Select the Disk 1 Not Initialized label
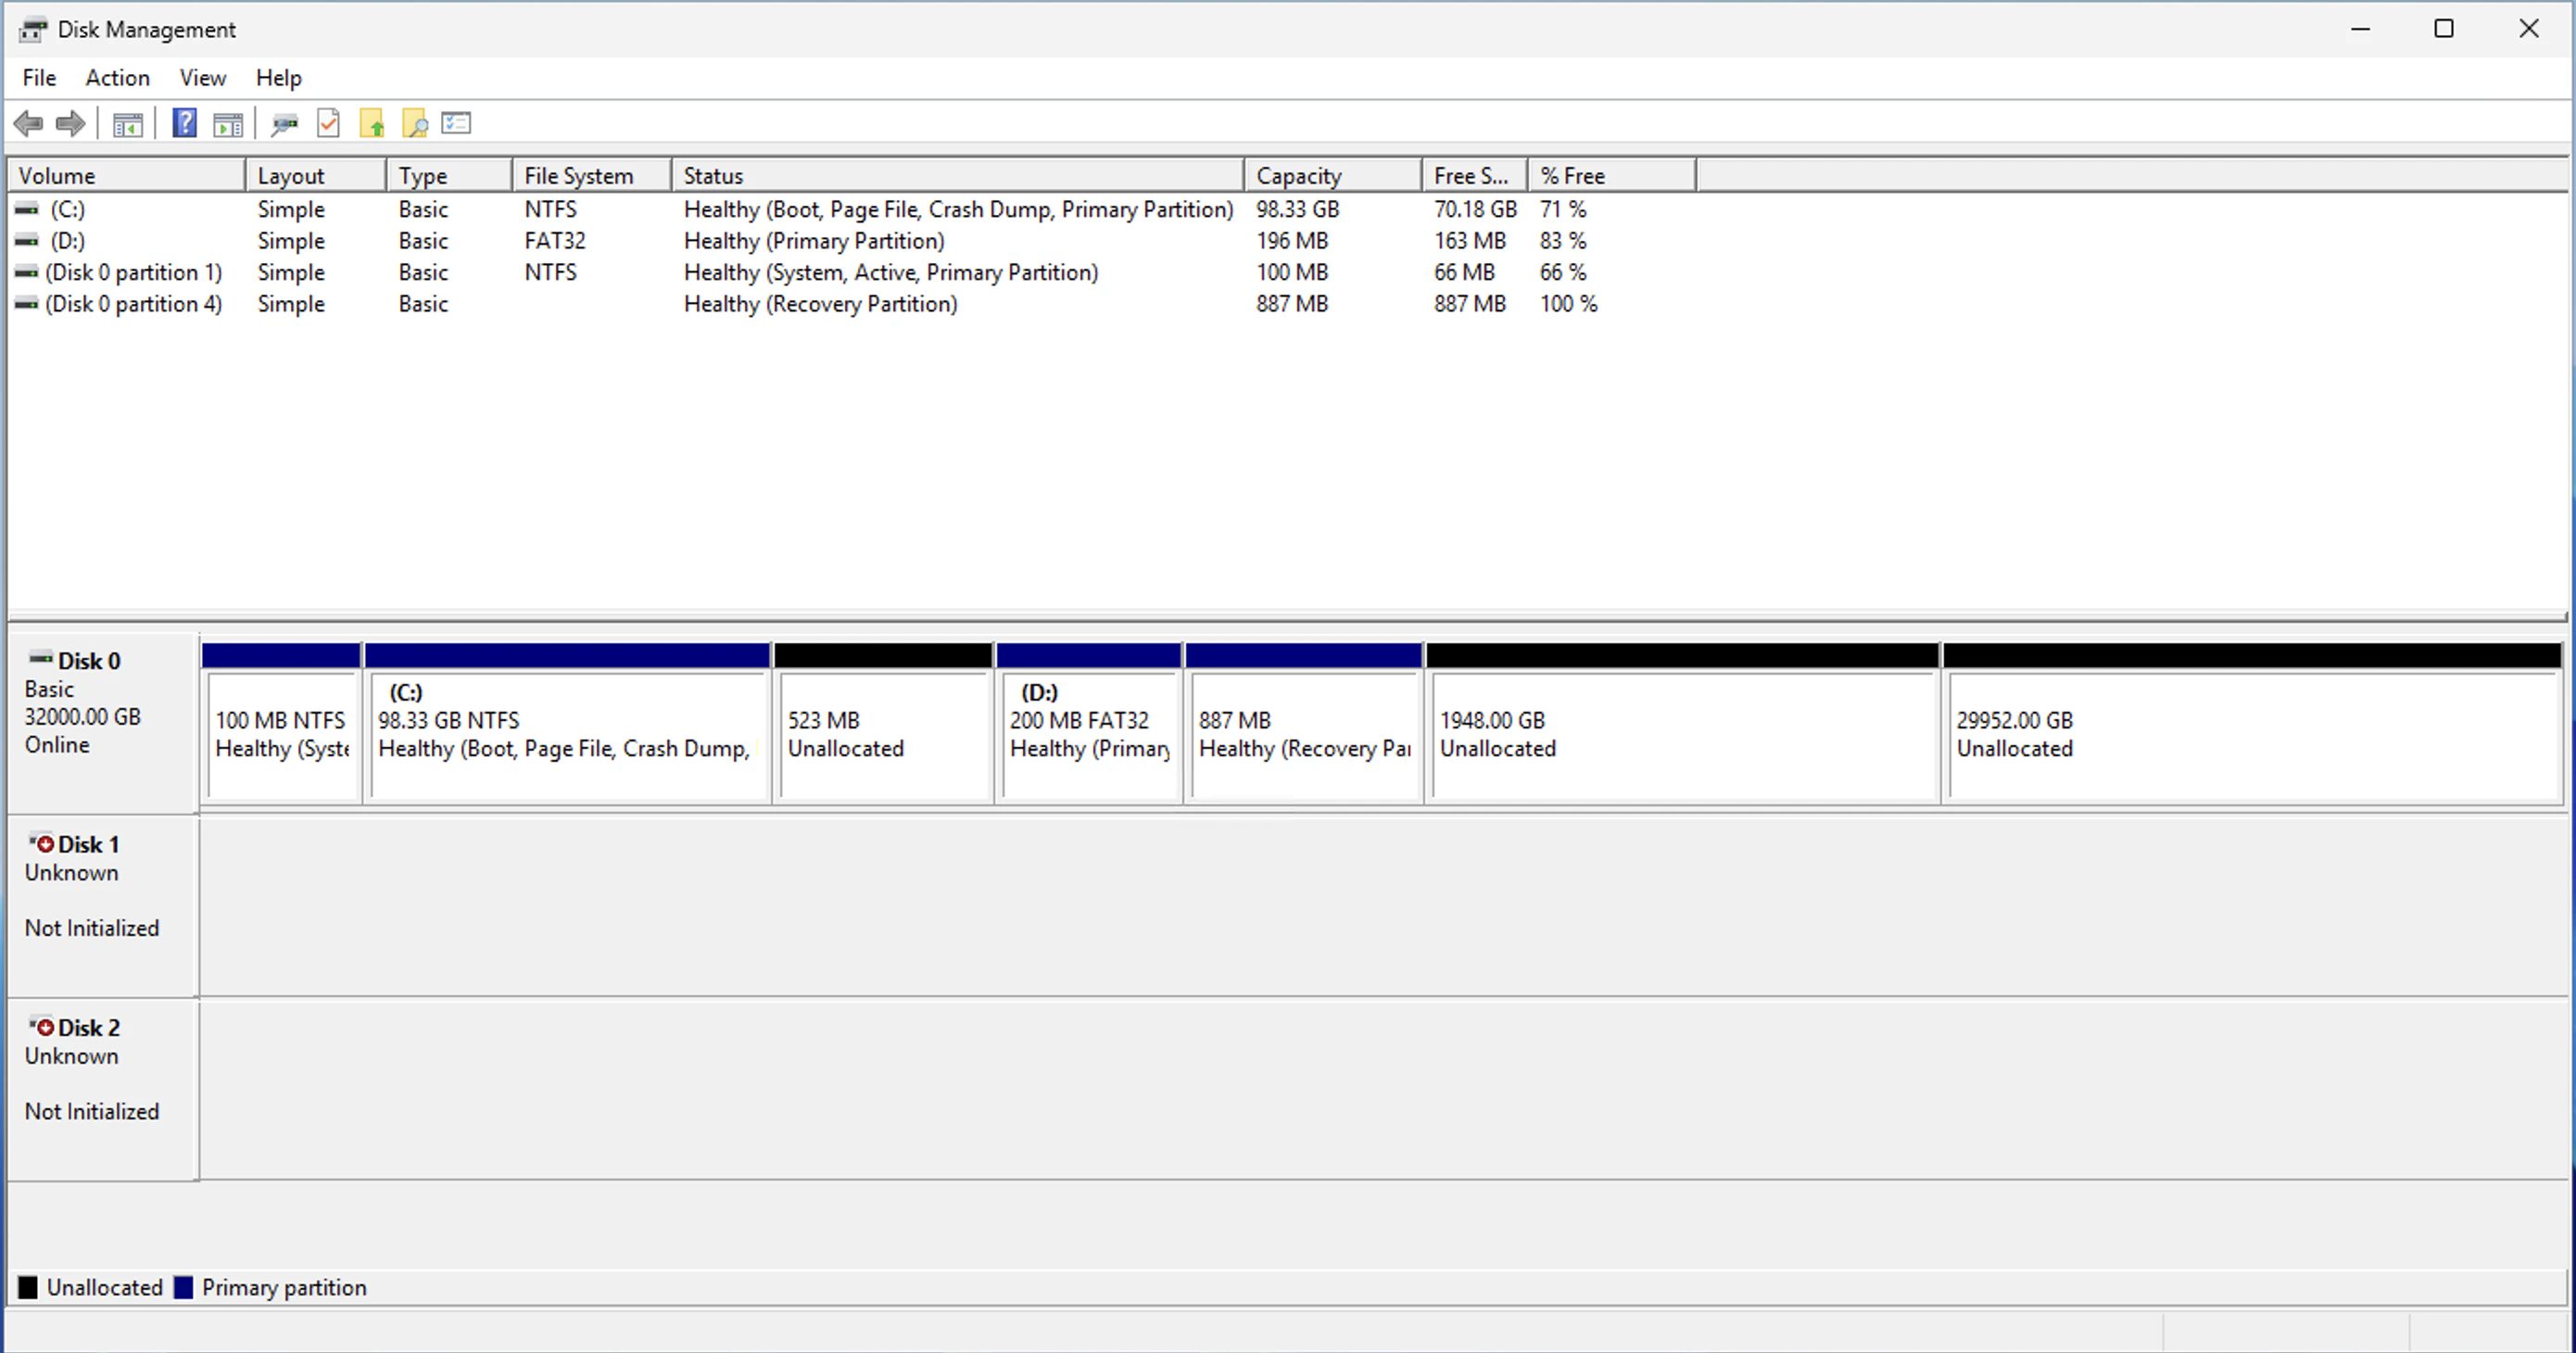Screen dimensions: 2576x1353 (x=103, y=906)
